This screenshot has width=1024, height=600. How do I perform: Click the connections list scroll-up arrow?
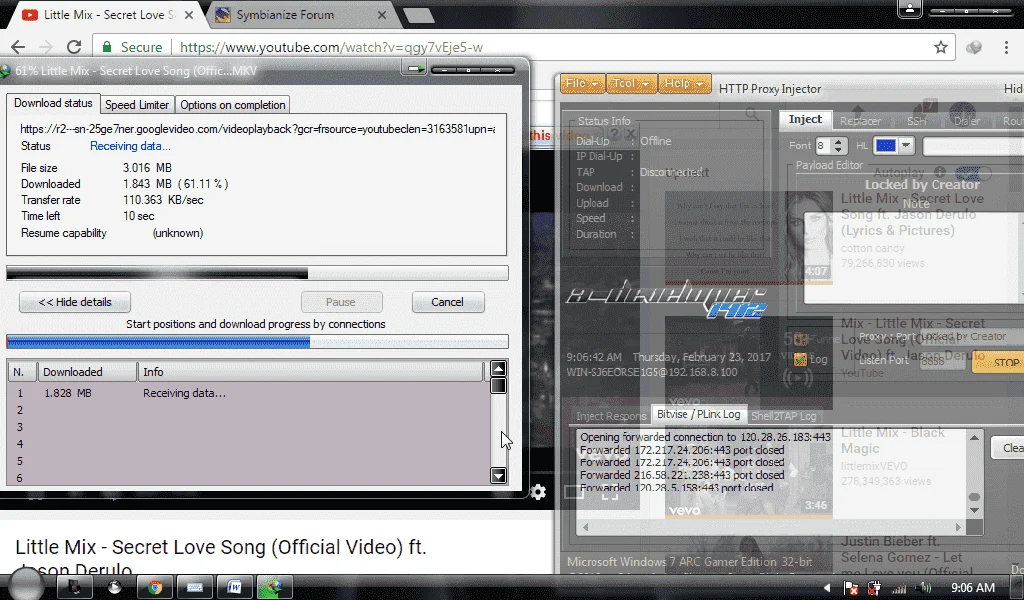pyautogui.click(x=498, y=369)
